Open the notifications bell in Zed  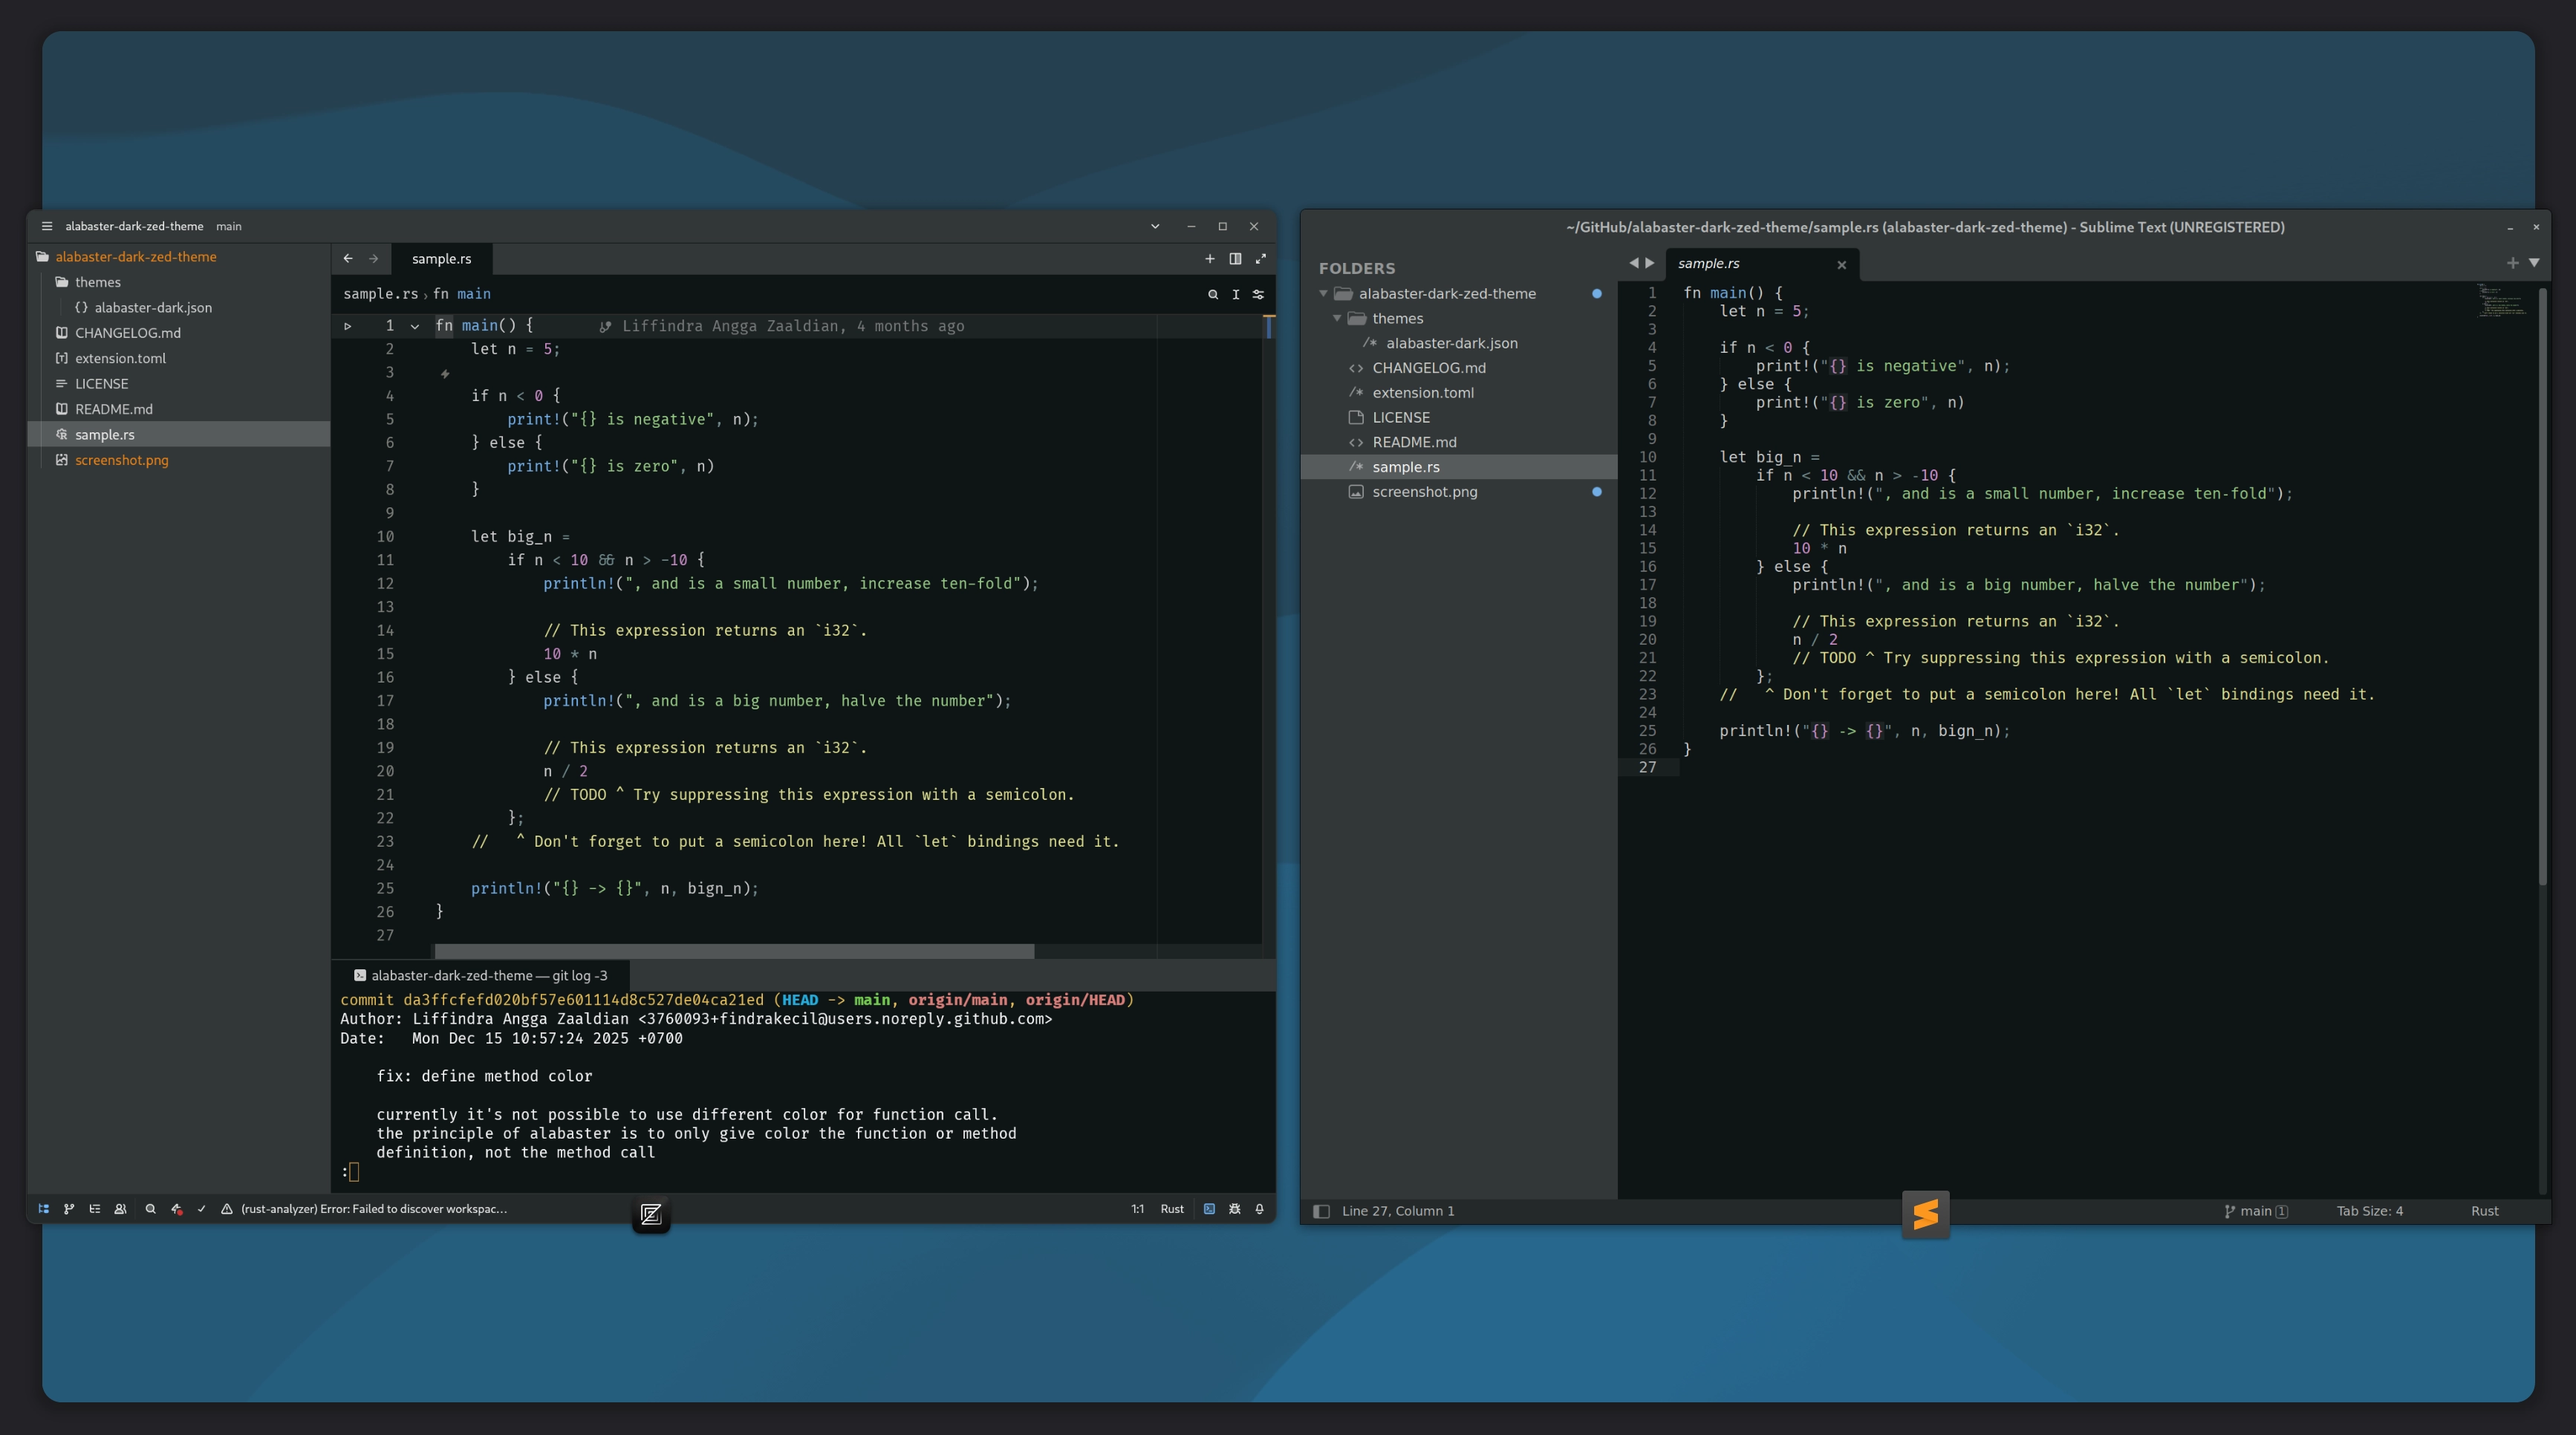click(1260, 1209)
